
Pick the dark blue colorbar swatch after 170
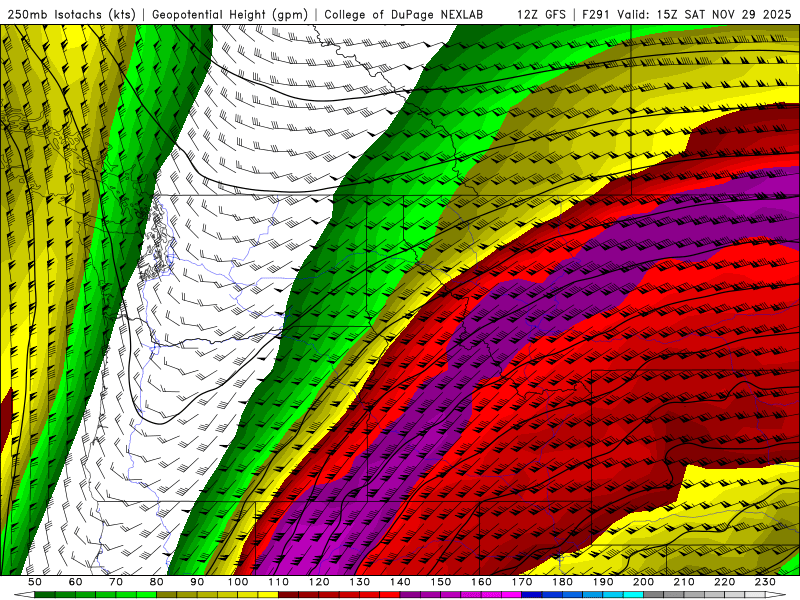(532, 594)
